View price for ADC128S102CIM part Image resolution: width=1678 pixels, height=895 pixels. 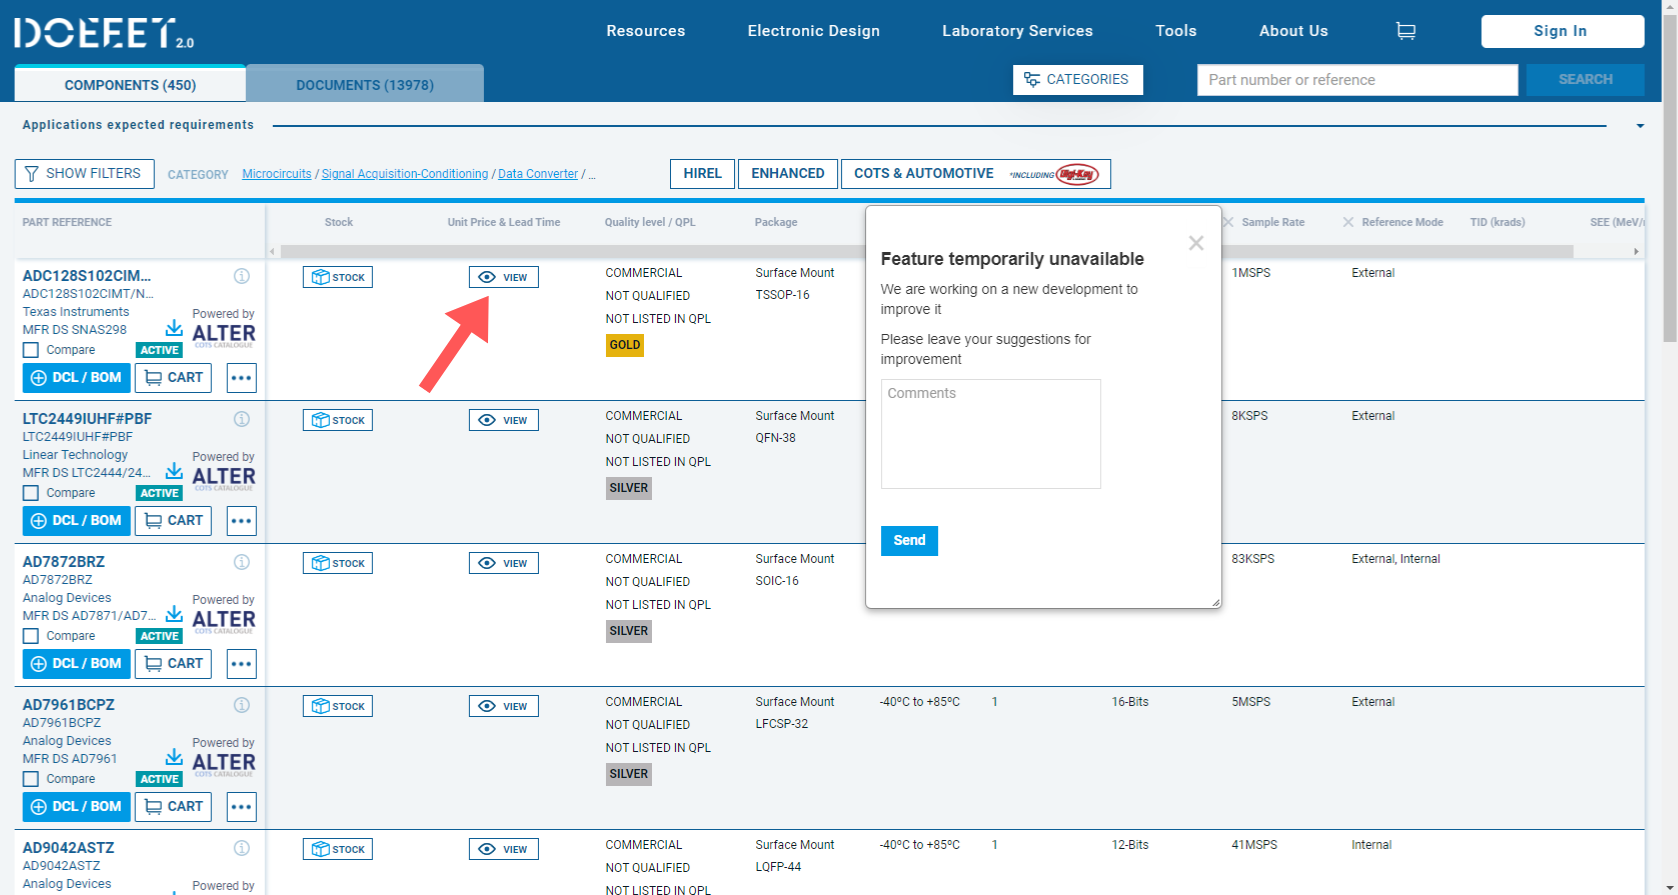pyautogui.click(x=504, y=277)
